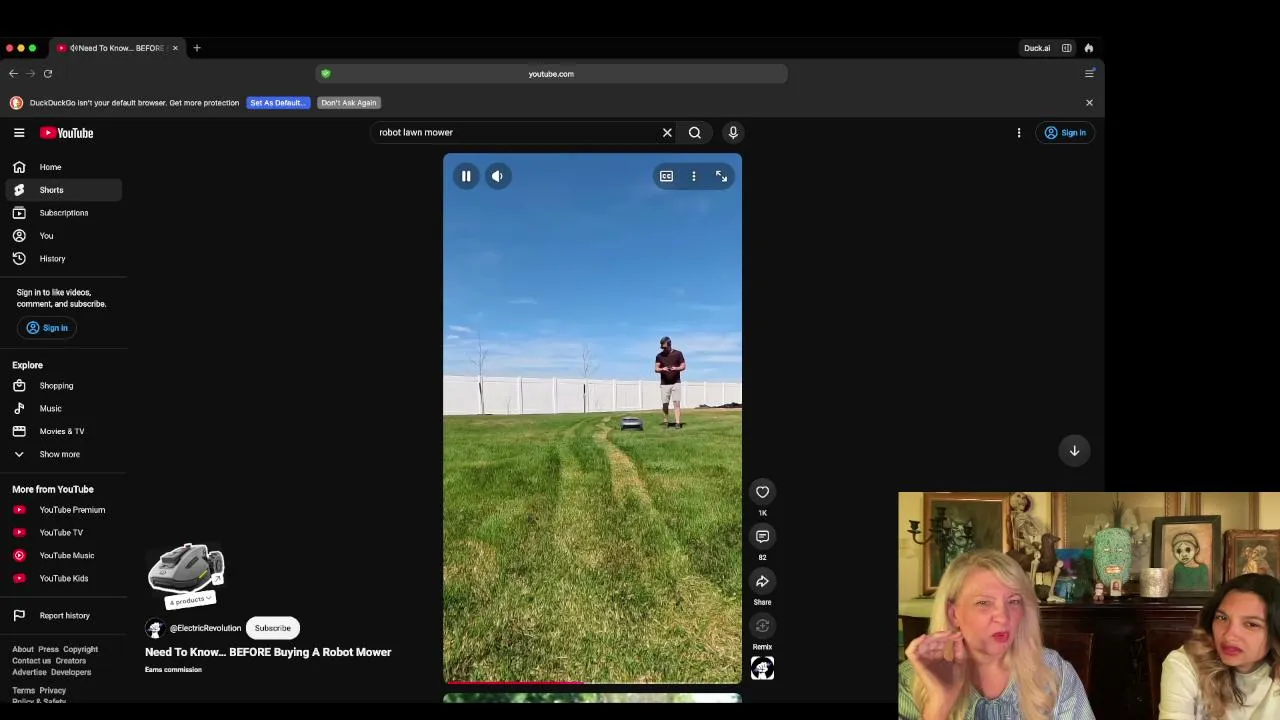
Task: Share the robot mower Short
Action: pos(762,582)
